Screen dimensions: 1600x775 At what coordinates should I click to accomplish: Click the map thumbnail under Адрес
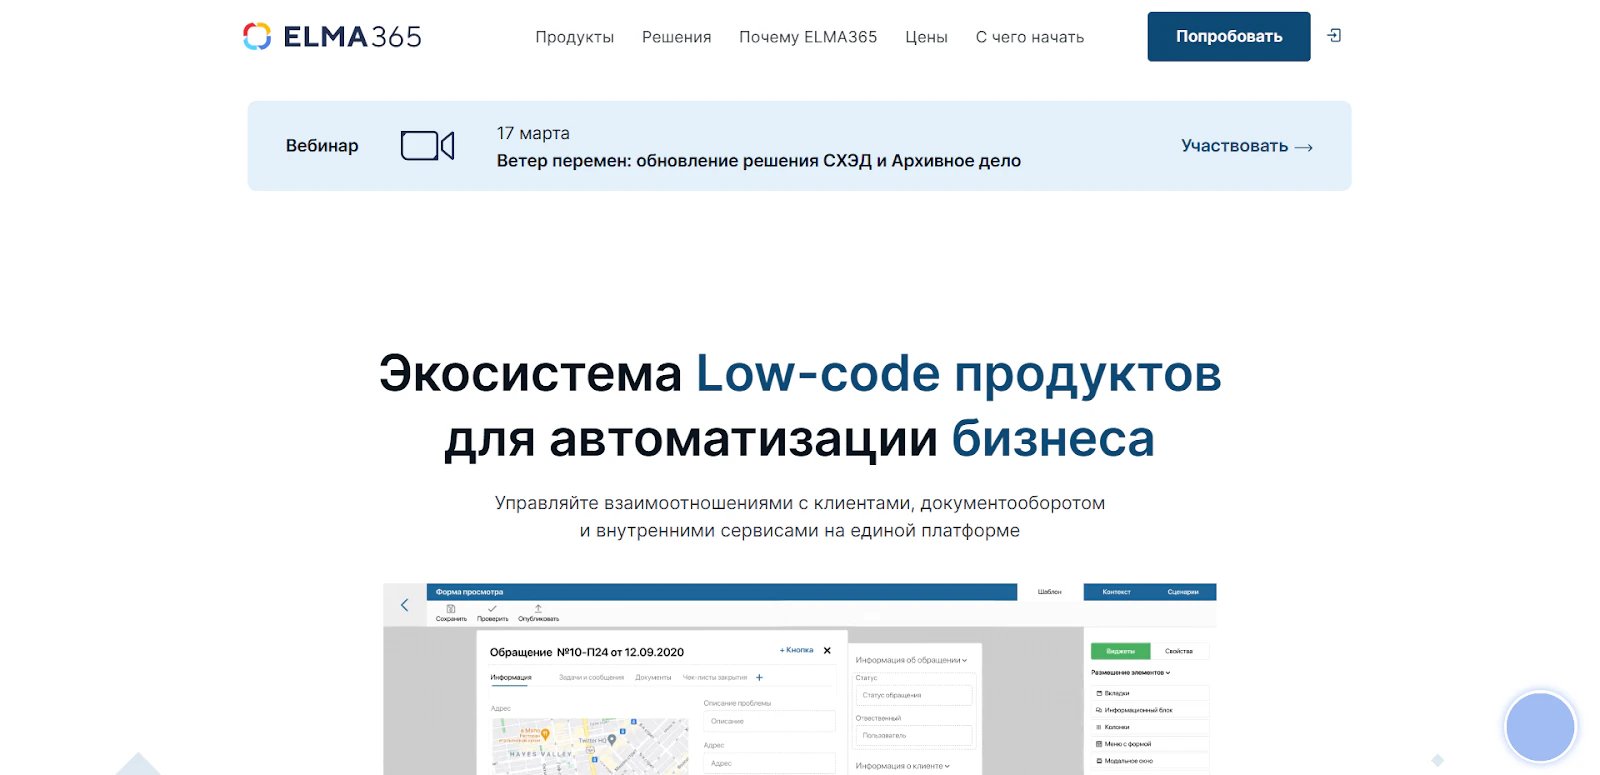pyautogui.click(x=590, y=746)
